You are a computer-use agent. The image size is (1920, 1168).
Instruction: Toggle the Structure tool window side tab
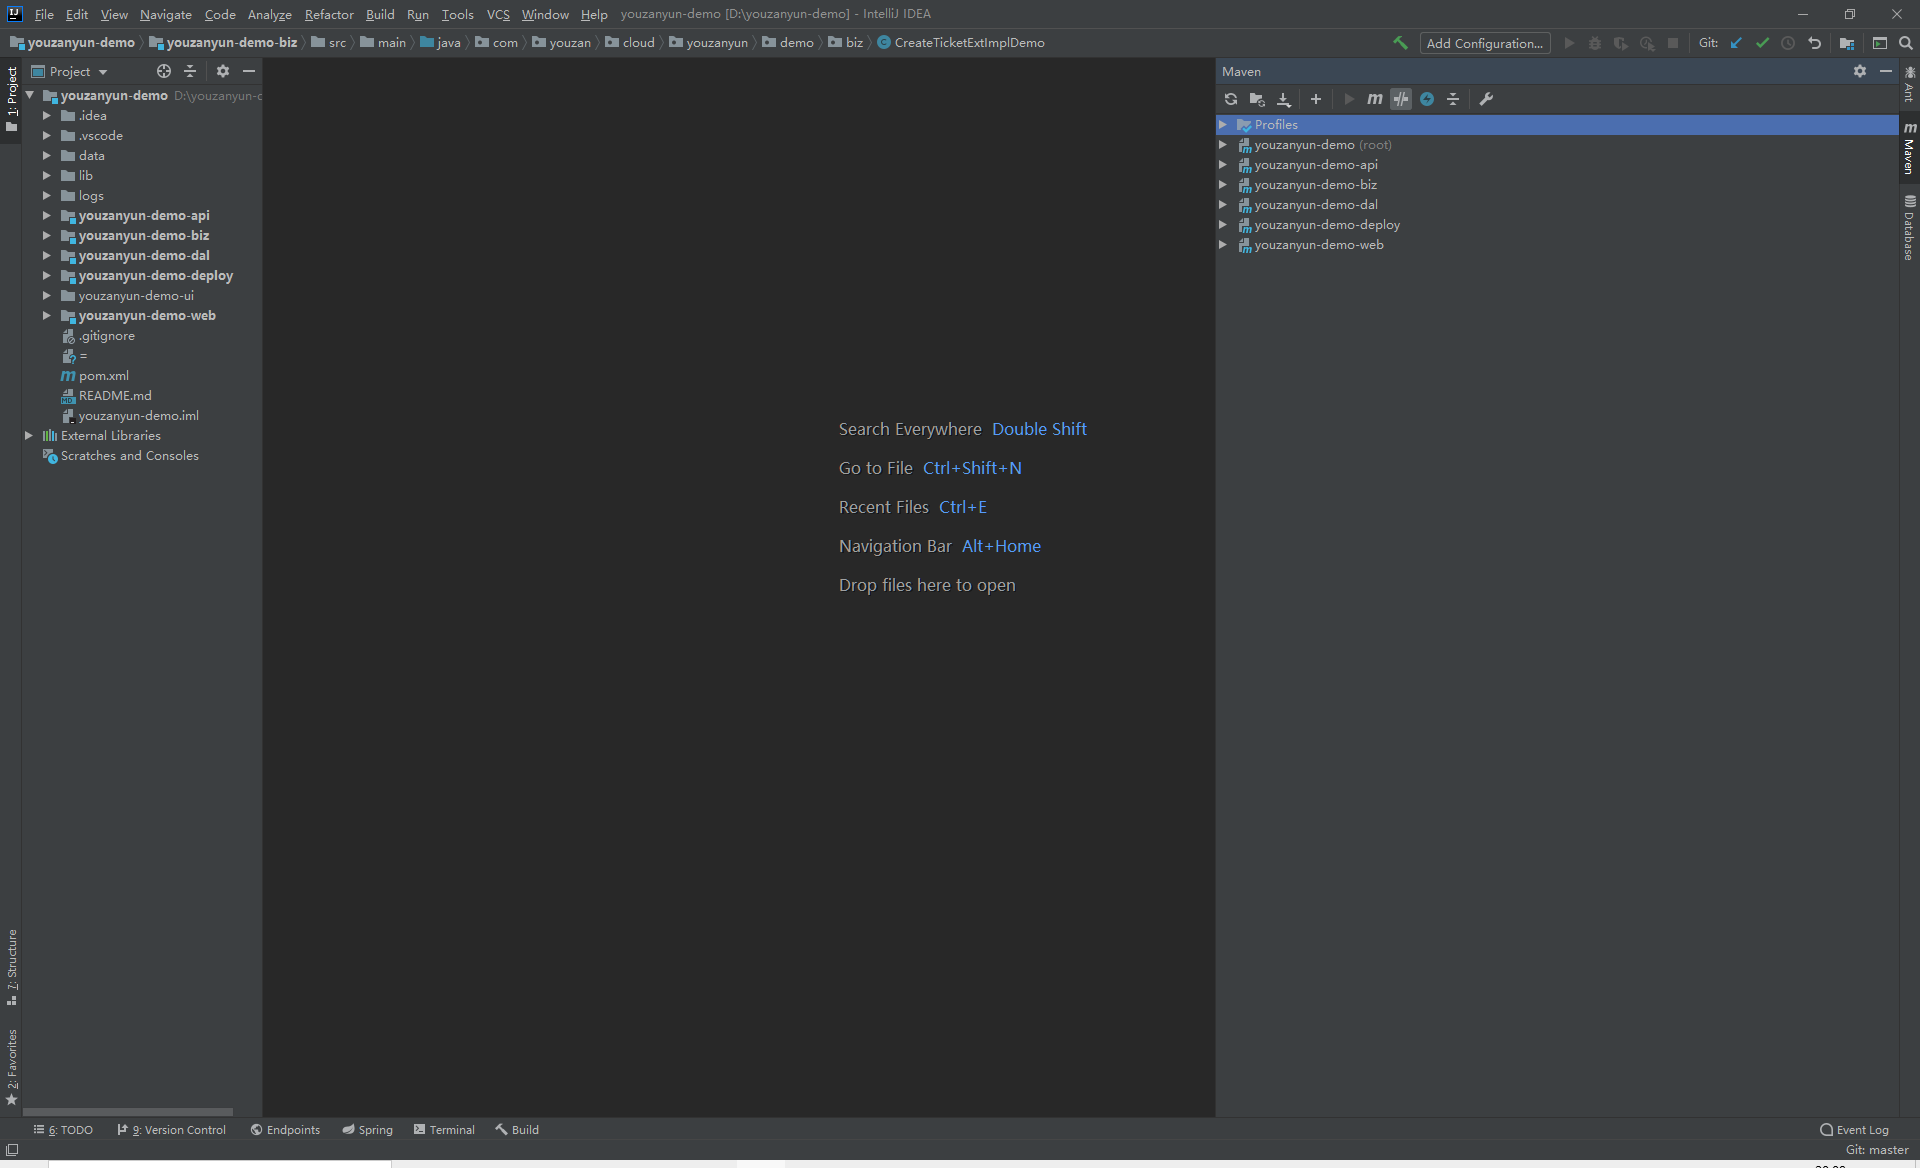[11, 967]
